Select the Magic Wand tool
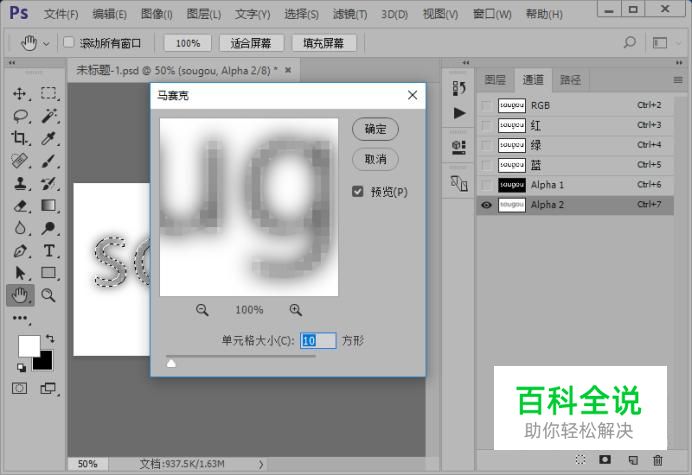The height and width of the screenshot is (475, 692). (49, 116)
